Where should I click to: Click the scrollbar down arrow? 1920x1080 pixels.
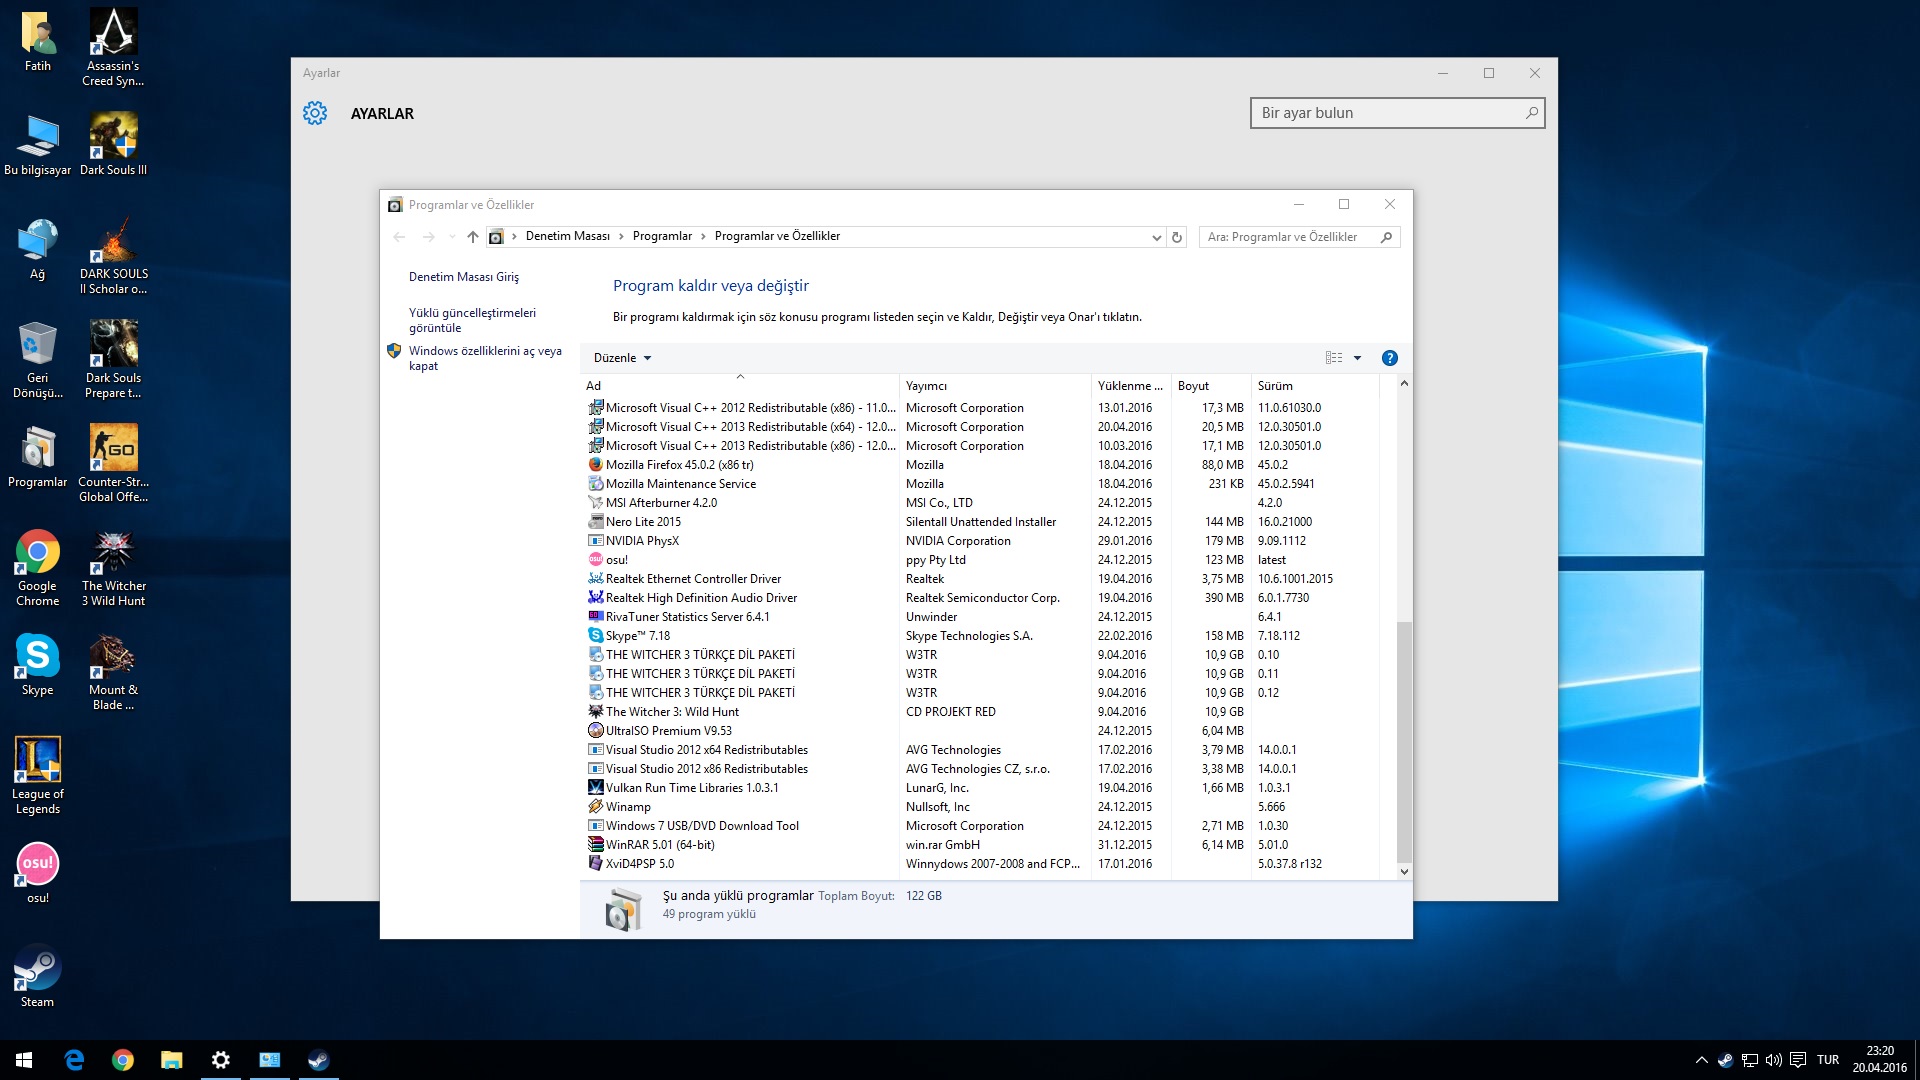pos(1404,871)
